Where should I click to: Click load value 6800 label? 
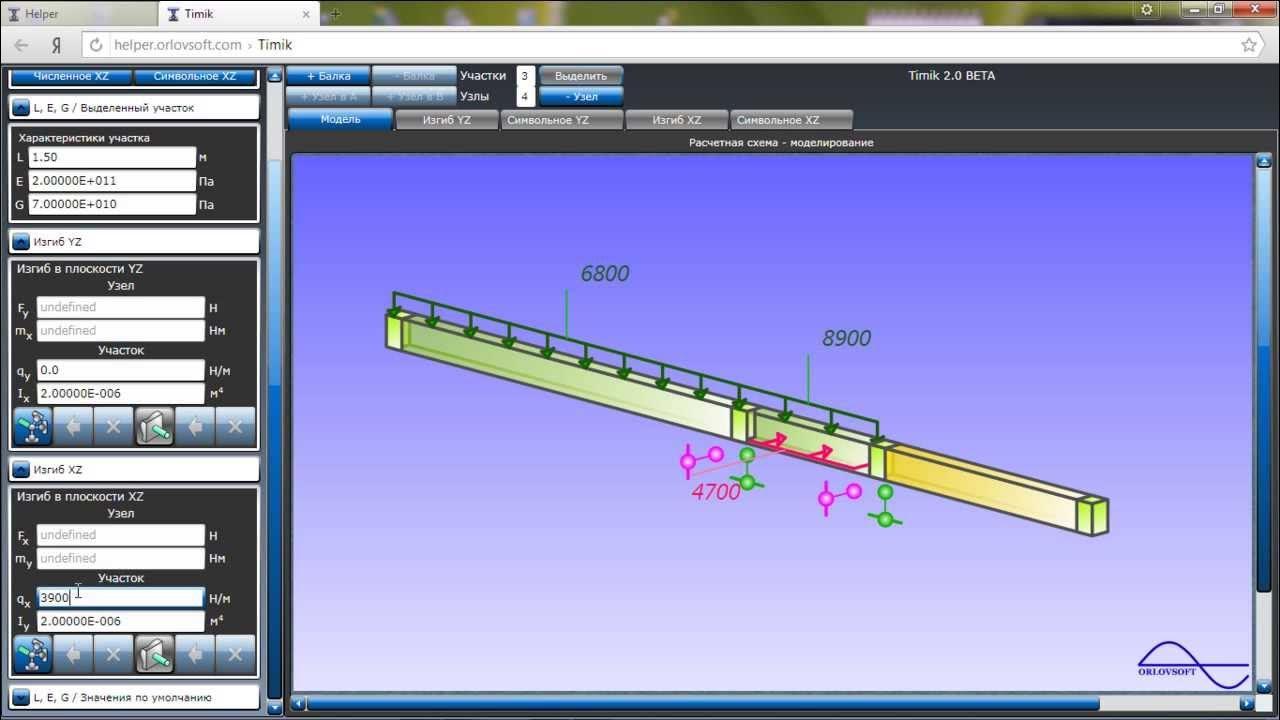click(x=605, y=273)
